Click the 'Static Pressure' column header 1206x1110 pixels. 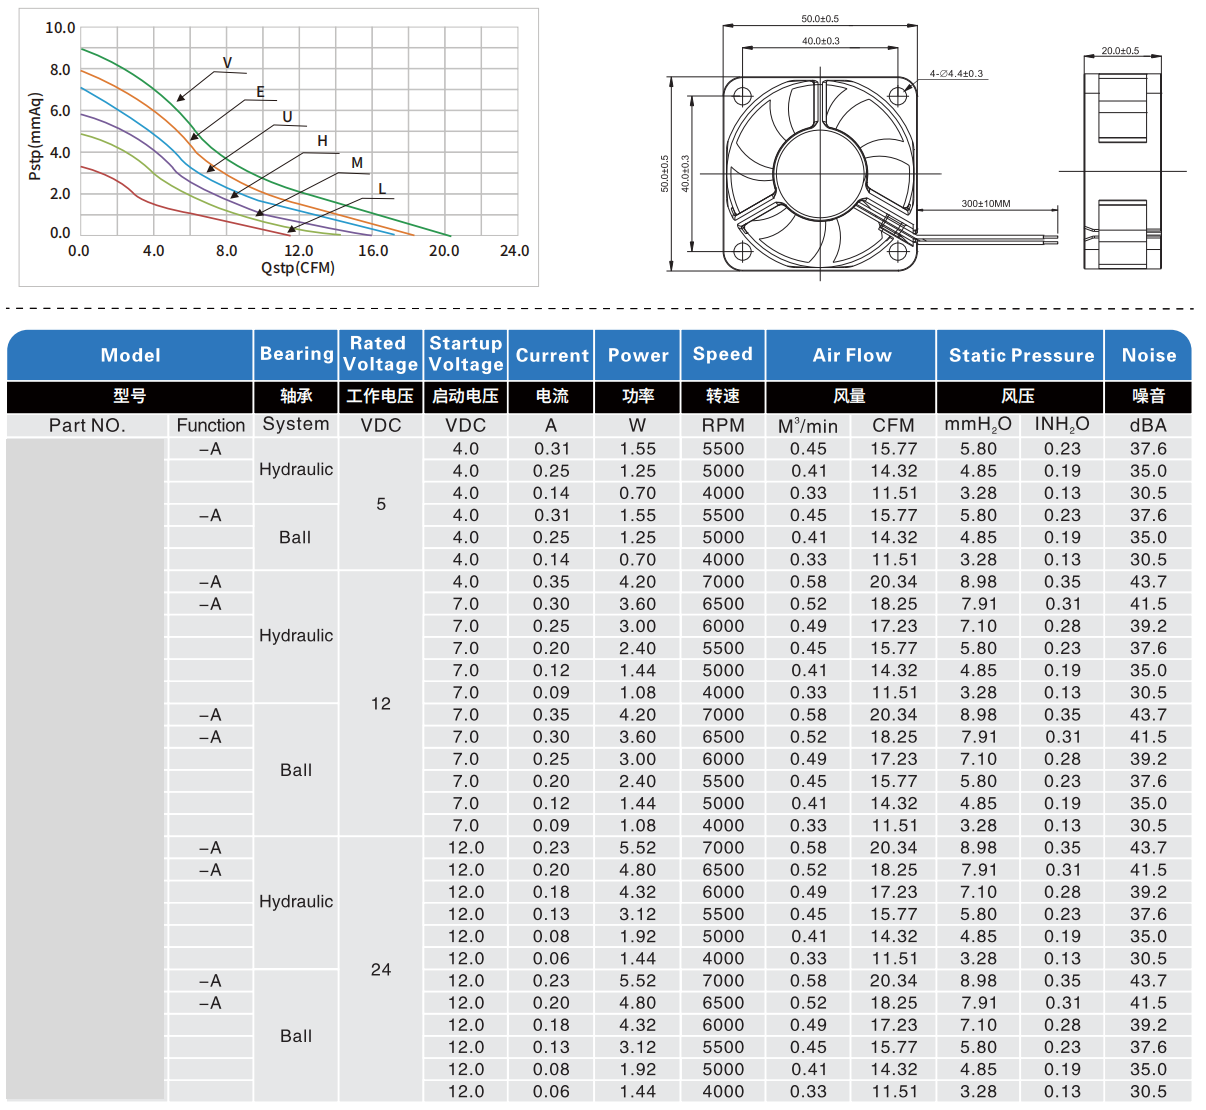pos(1020,355)
